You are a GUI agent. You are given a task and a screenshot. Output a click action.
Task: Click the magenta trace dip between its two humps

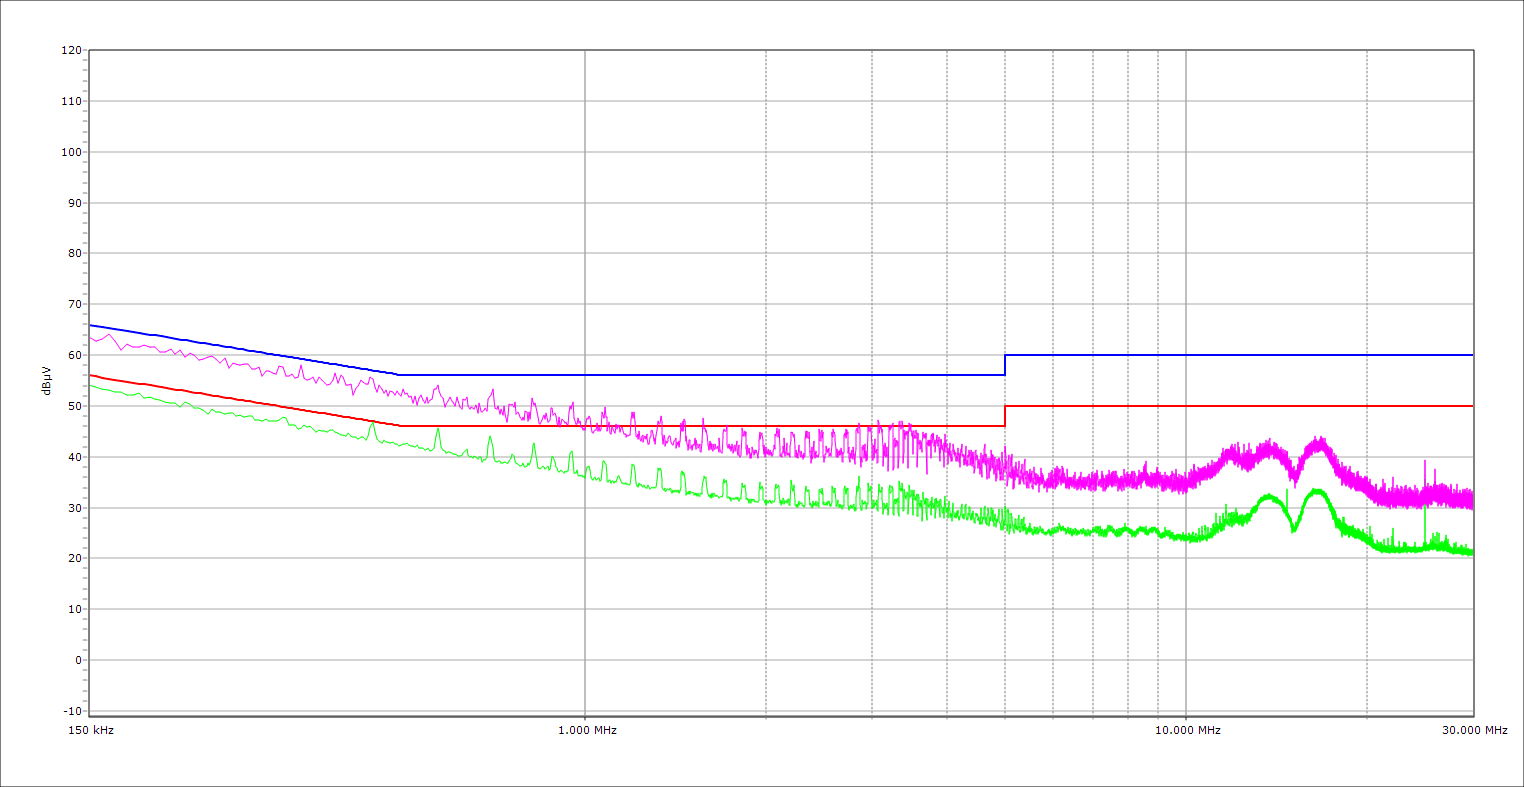1295,478
